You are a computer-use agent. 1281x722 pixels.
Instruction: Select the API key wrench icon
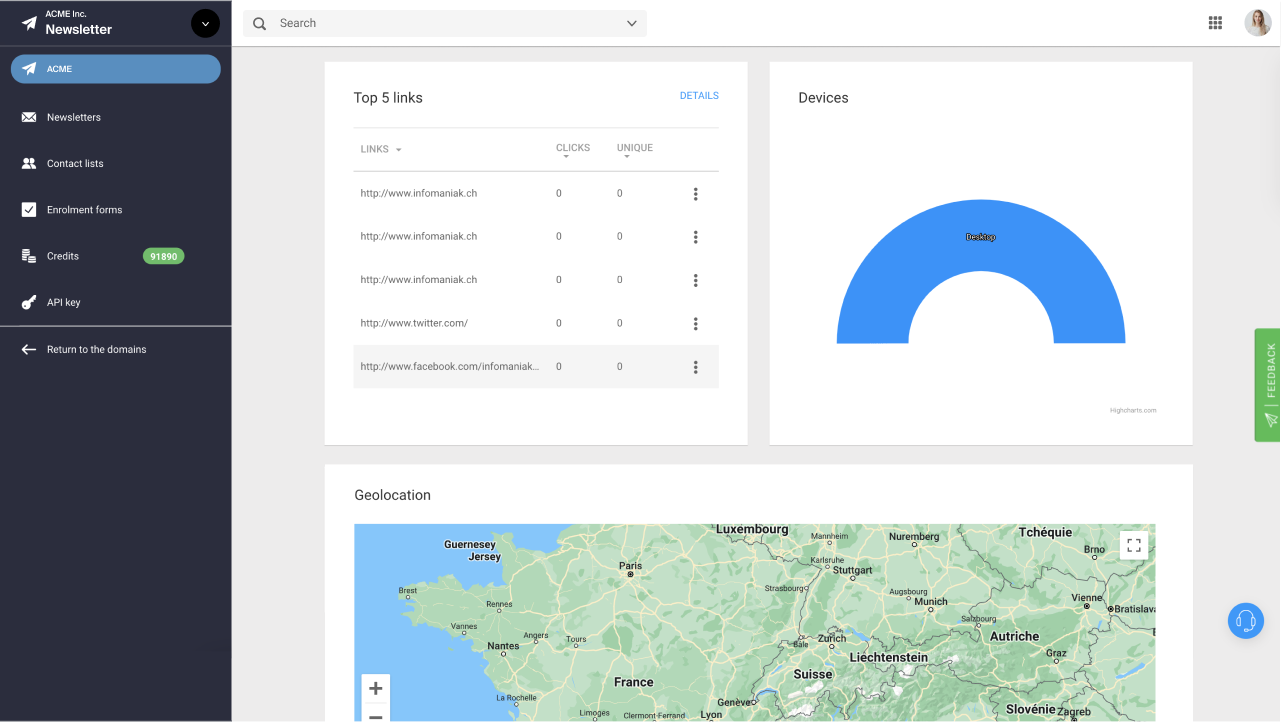(29, 301)
